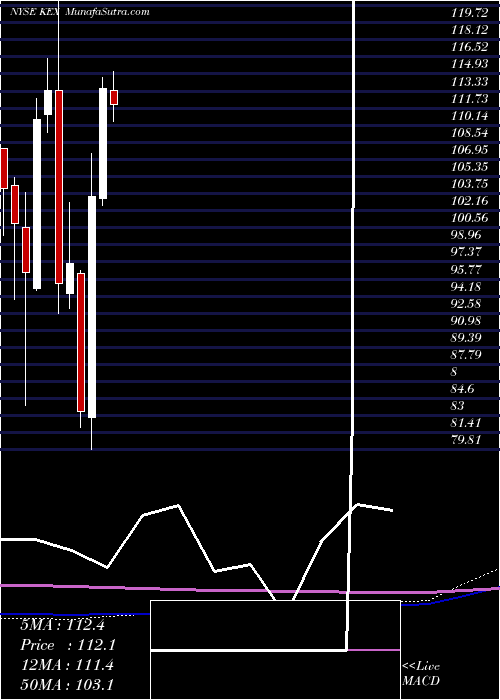Viewport: 500px width, 700px height.
Task: Click the 95.77 price axis label
Action: (467, 269)
